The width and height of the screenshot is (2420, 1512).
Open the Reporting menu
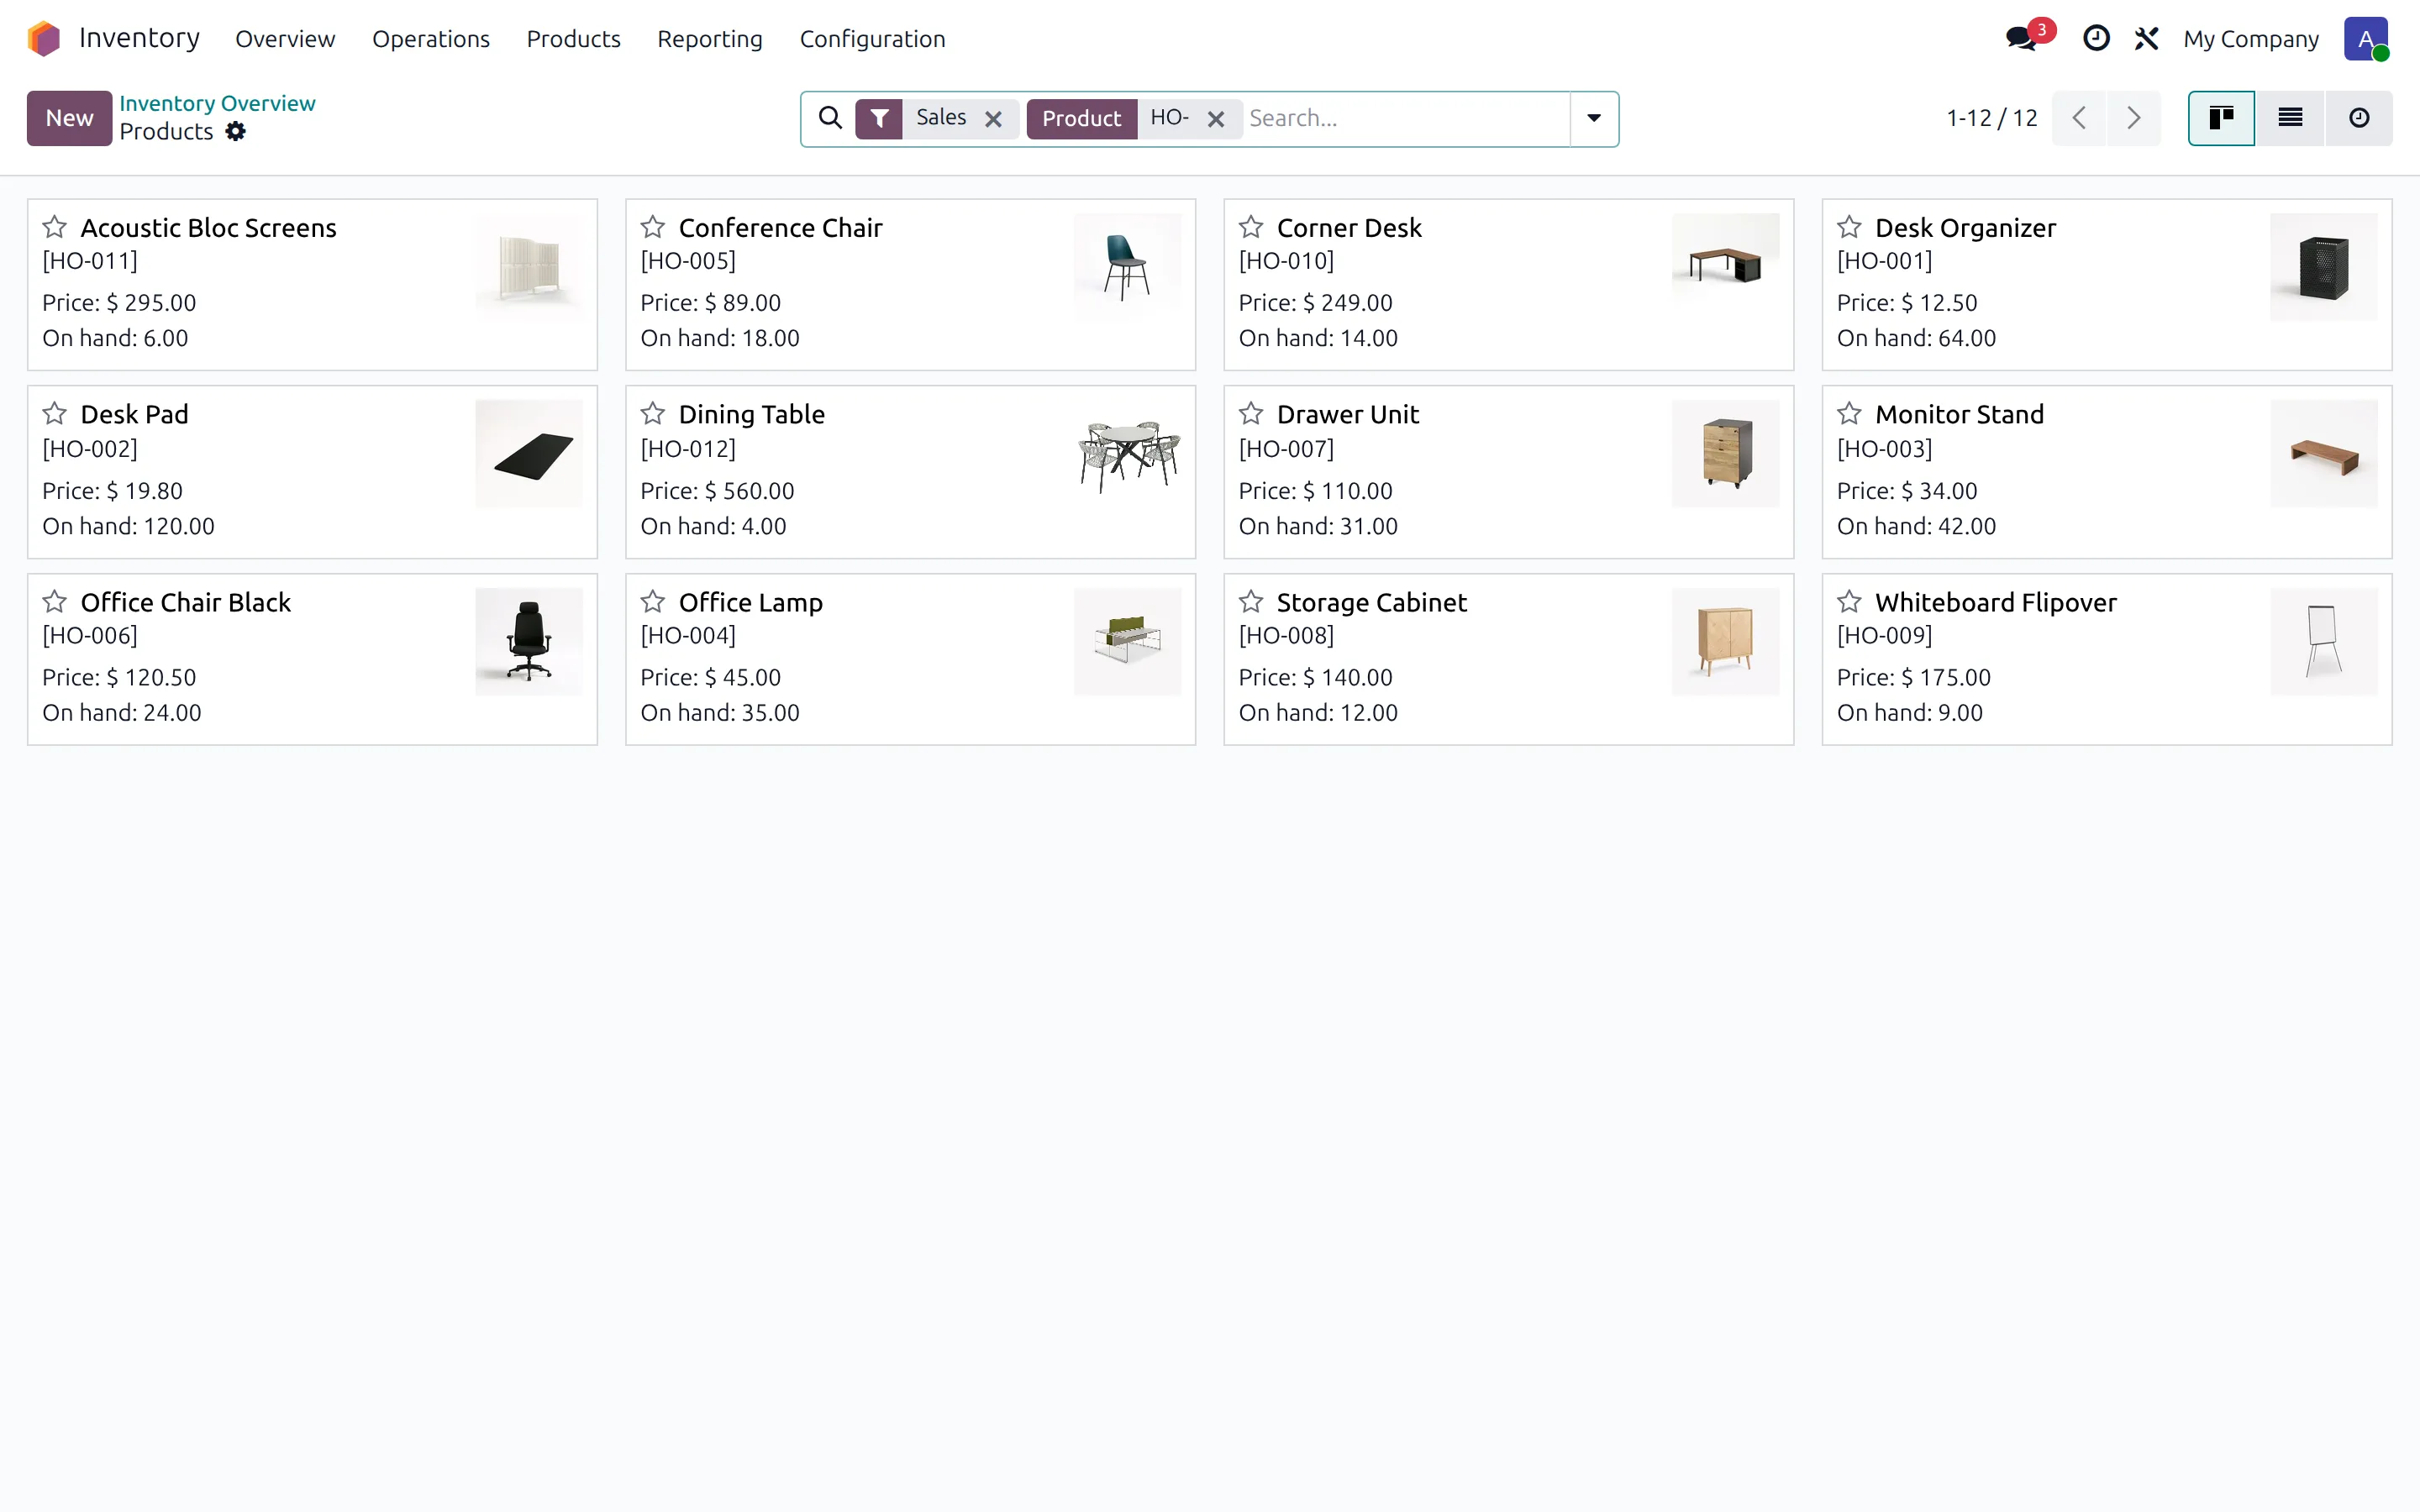click(710, 39)
